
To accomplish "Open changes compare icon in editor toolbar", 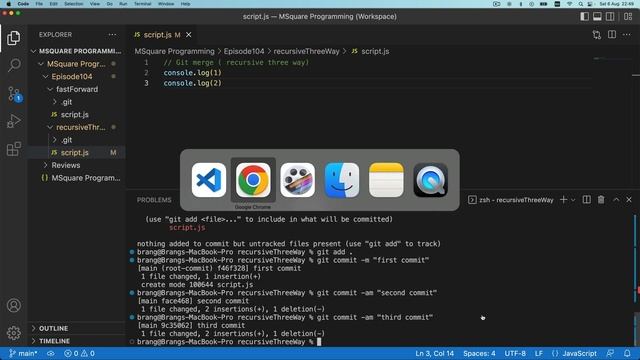I will point(597,35).
